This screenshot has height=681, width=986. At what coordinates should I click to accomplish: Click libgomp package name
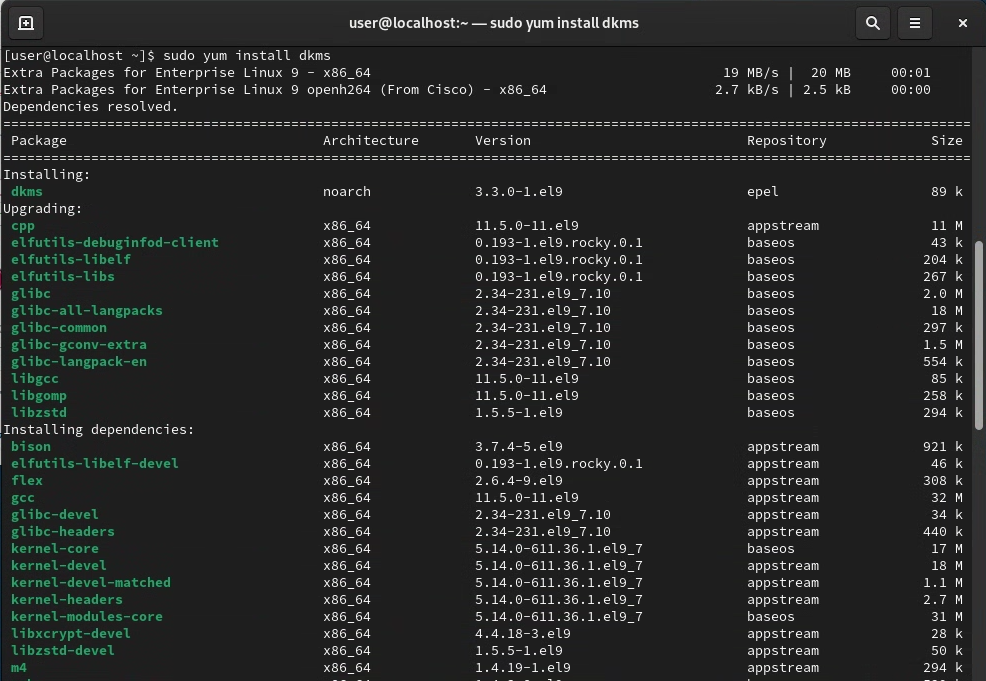click(38, 396)
